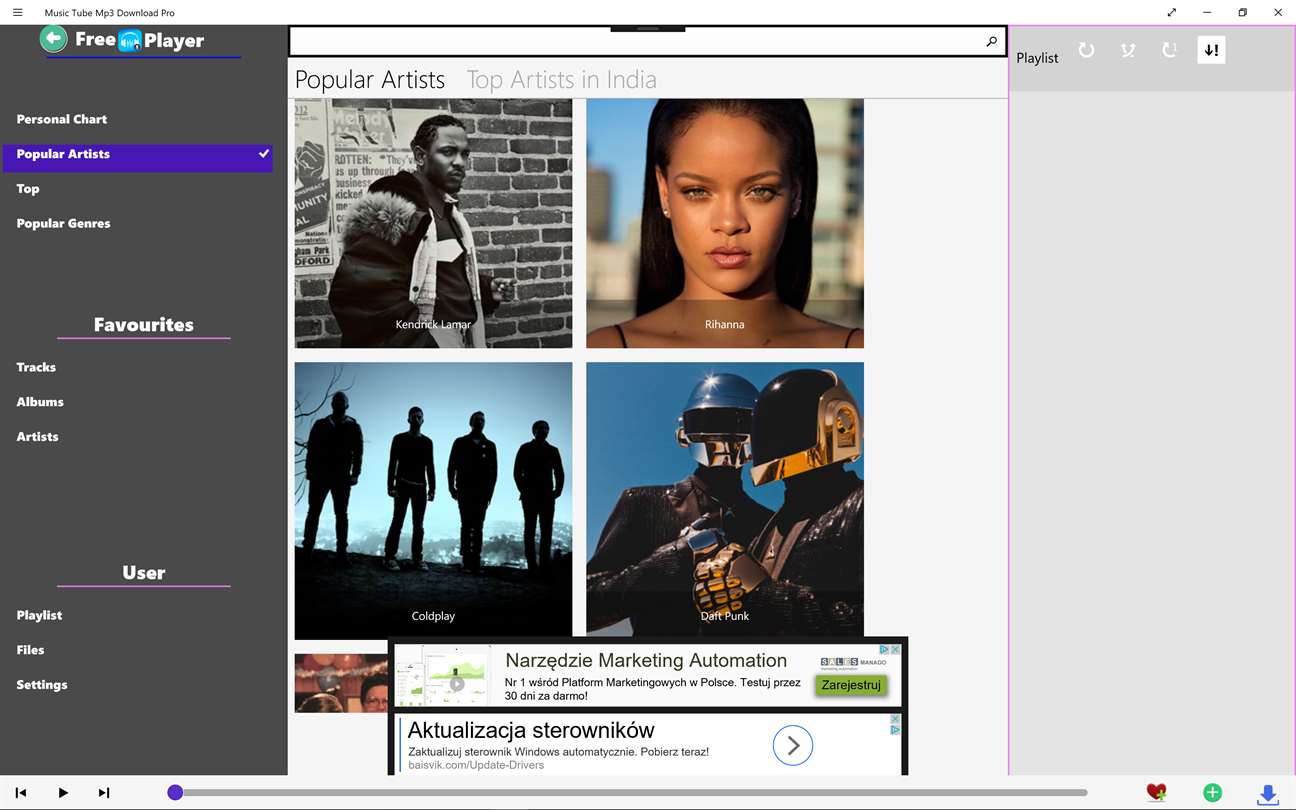Click the User section heading
The width and height of the screenshot is (1296, 810).
point(144,572)
